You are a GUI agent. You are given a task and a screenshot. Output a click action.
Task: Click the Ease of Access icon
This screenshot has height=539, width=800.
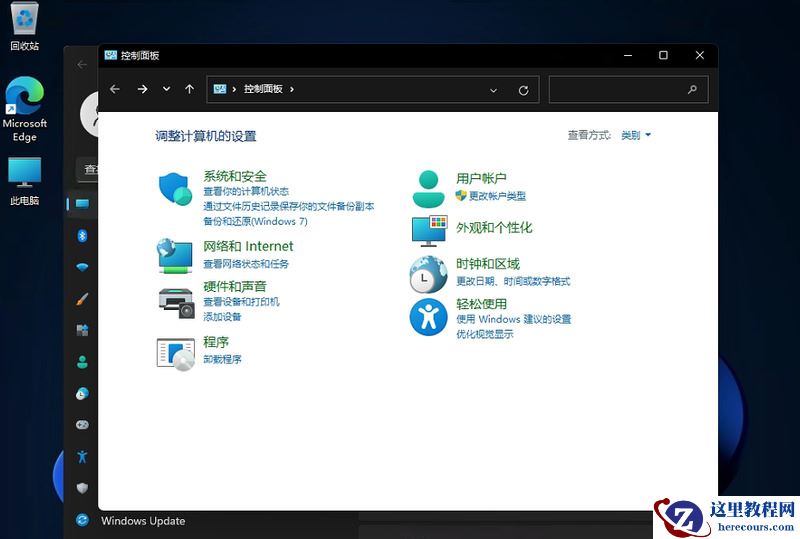coord(429,317)
